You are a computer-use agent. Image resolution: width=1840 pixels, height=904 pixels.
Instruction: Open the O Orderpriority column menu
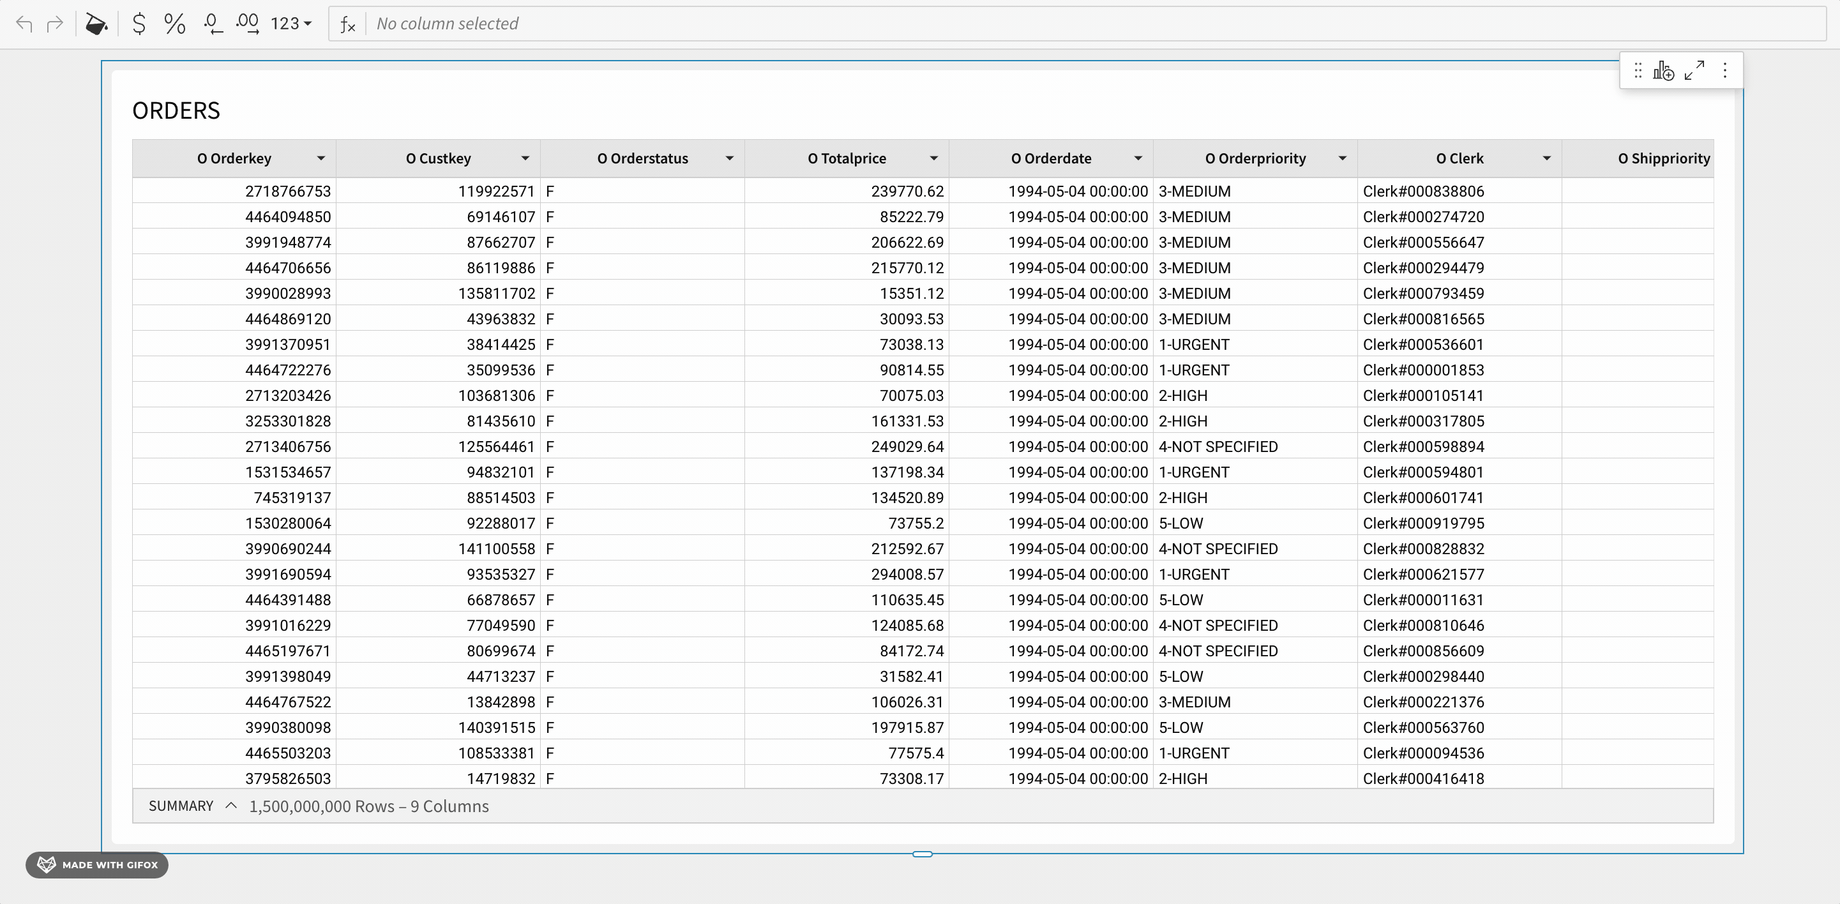point(1342,159)
